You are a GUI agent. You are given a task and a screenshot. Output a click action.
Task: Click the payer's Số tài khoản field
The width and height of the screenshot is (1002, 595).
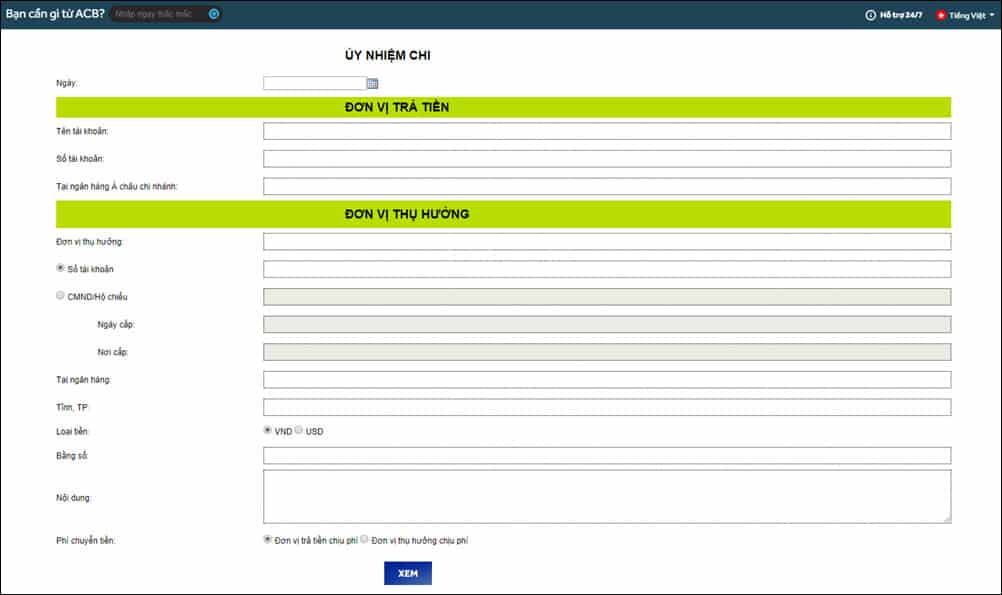tap(606, 159)
